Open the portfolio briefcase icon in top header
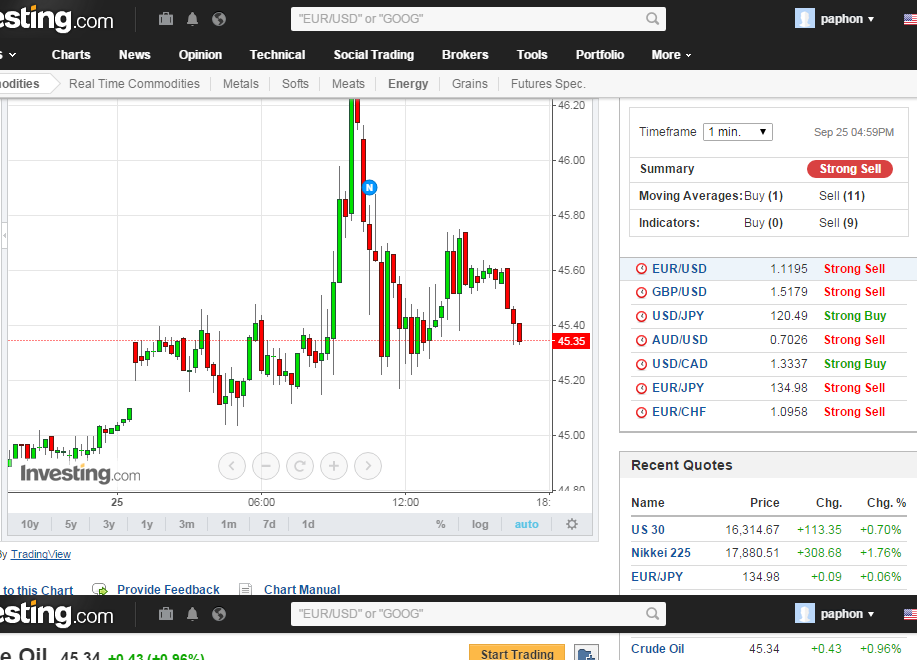This screenshot has height=660, width=917. click(x=166, y=19)
